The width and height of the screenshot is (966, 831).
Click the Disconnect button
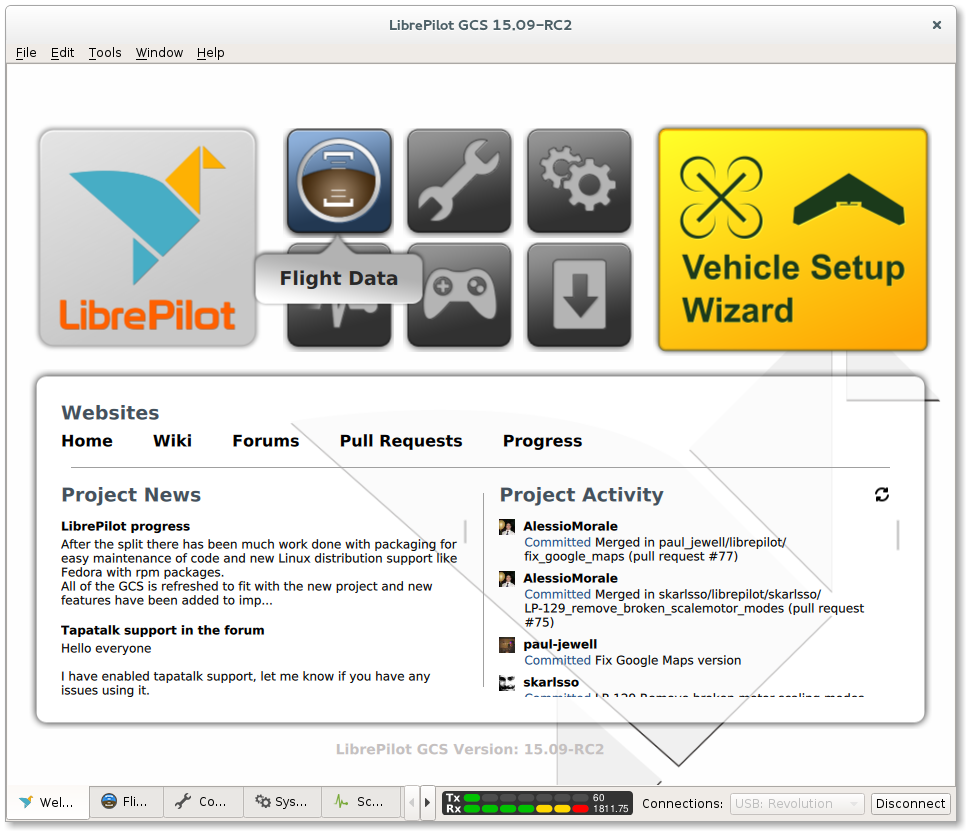tap(911, 803)
